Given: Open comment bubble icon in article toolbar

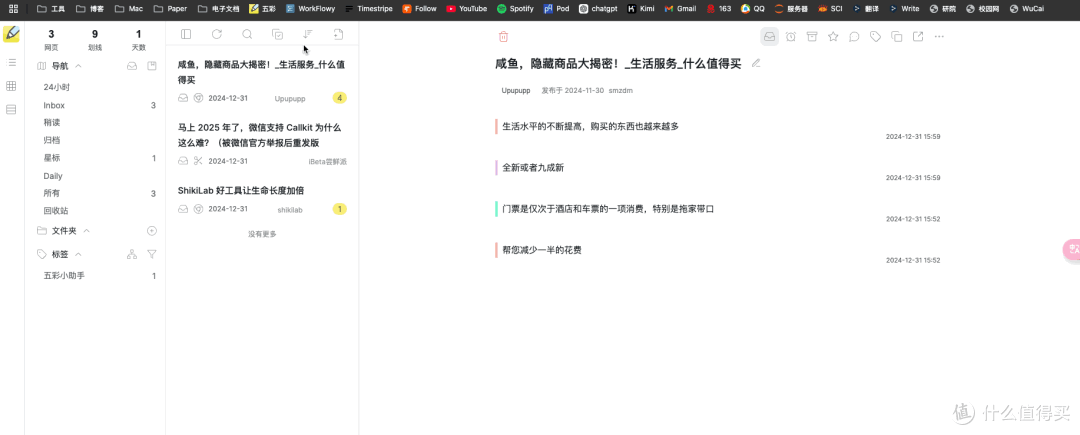Looking at the screenshot, I should tap(854, 36).
